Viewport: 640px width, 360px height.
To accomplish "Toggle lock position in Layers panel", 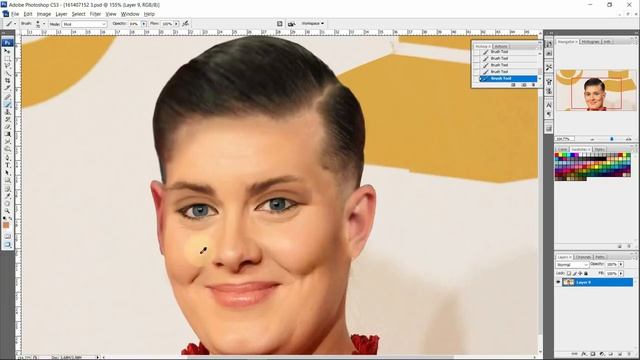I will (580, 273).
